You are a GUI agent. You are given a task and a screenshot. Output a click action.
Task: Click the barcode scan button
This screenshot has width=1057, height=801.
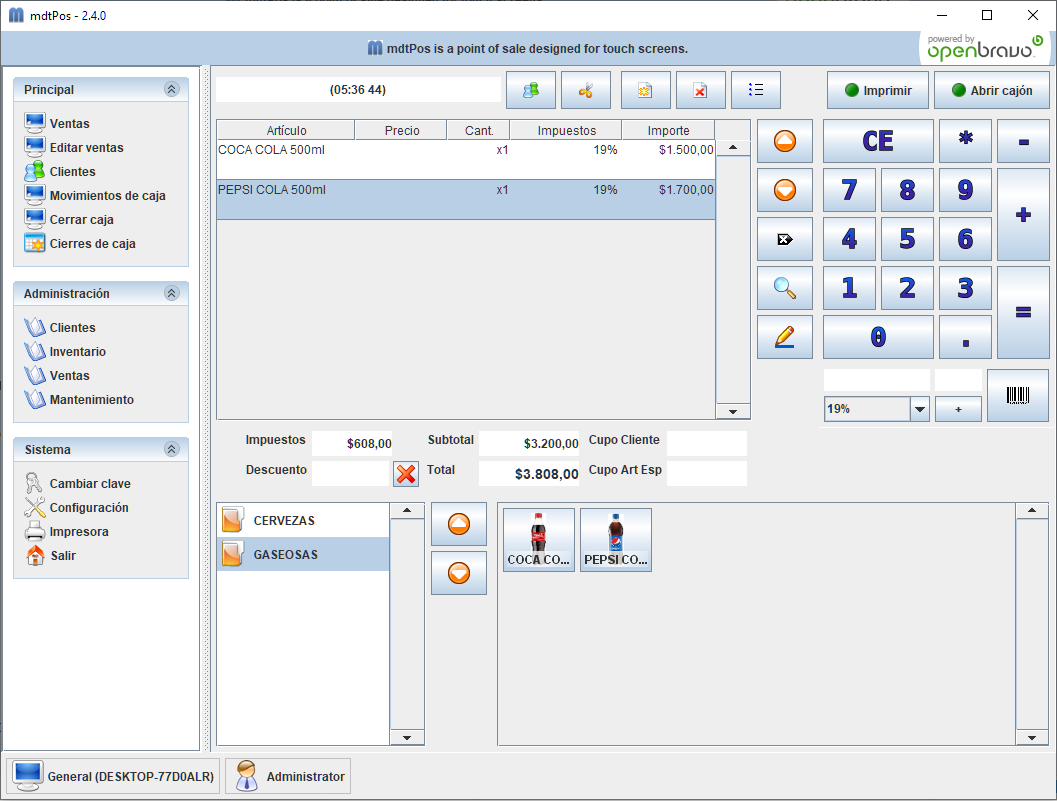click(1018, 395)
